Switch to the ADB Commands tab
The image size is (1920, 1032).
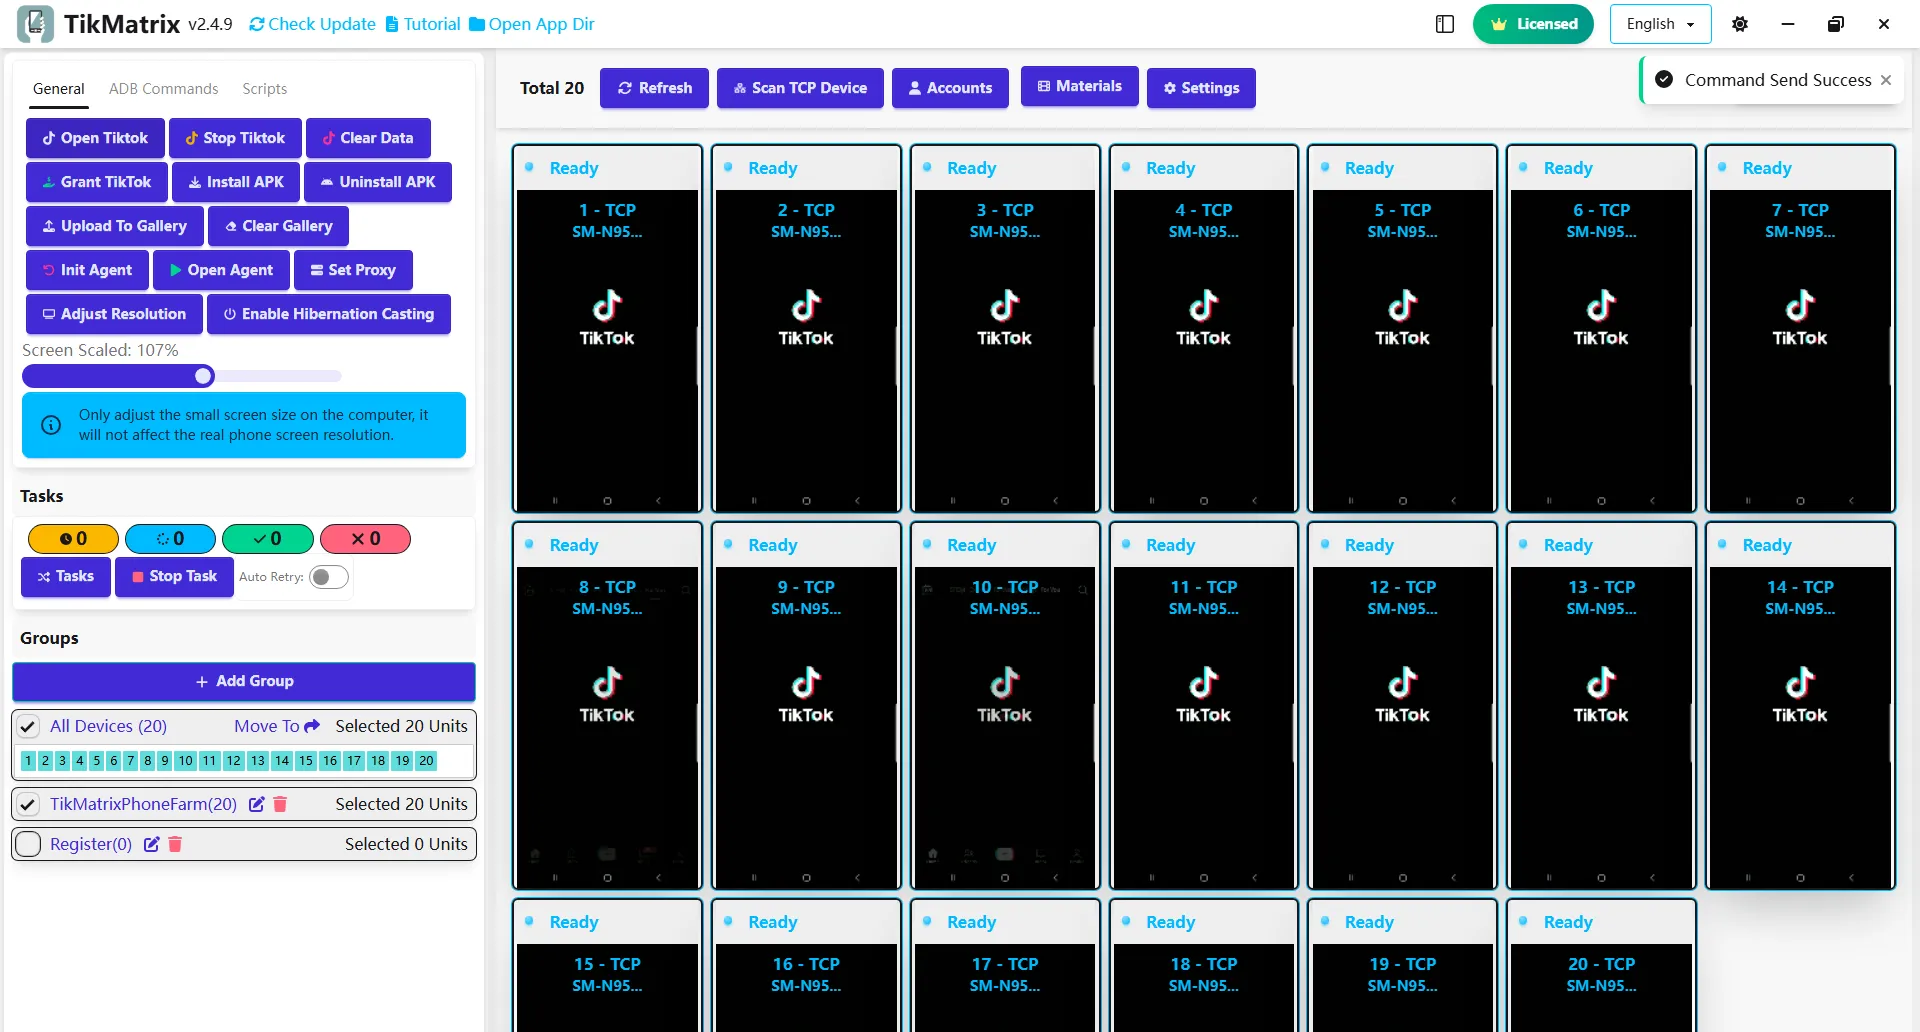click(163, 89)
